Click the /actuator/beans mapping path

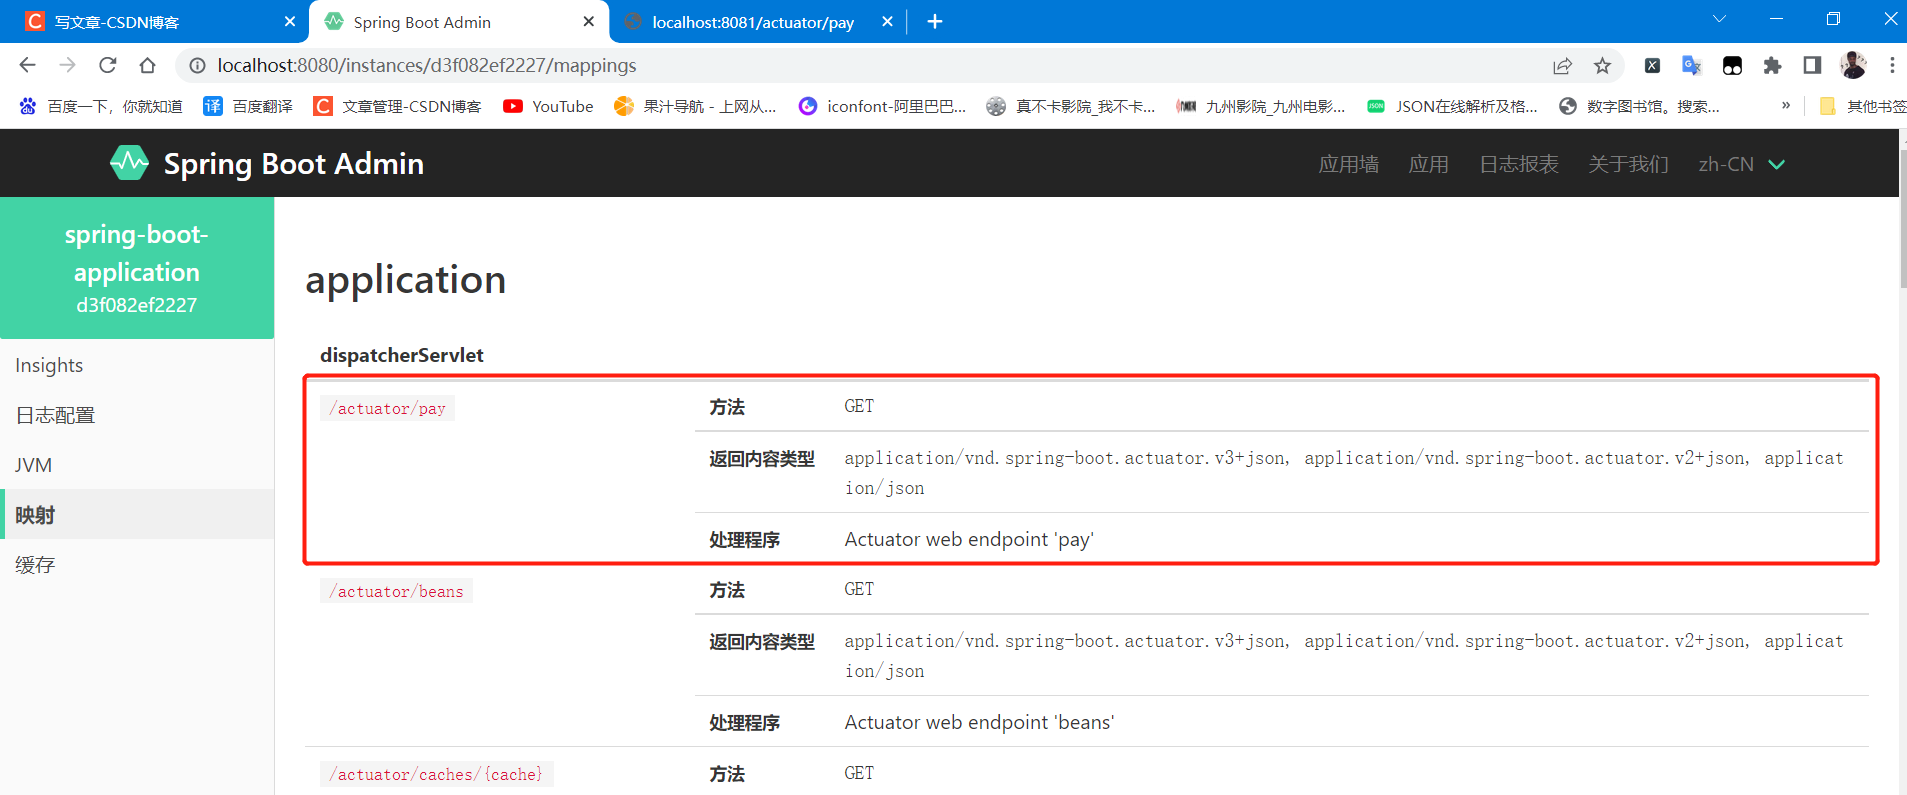[396, 591]
